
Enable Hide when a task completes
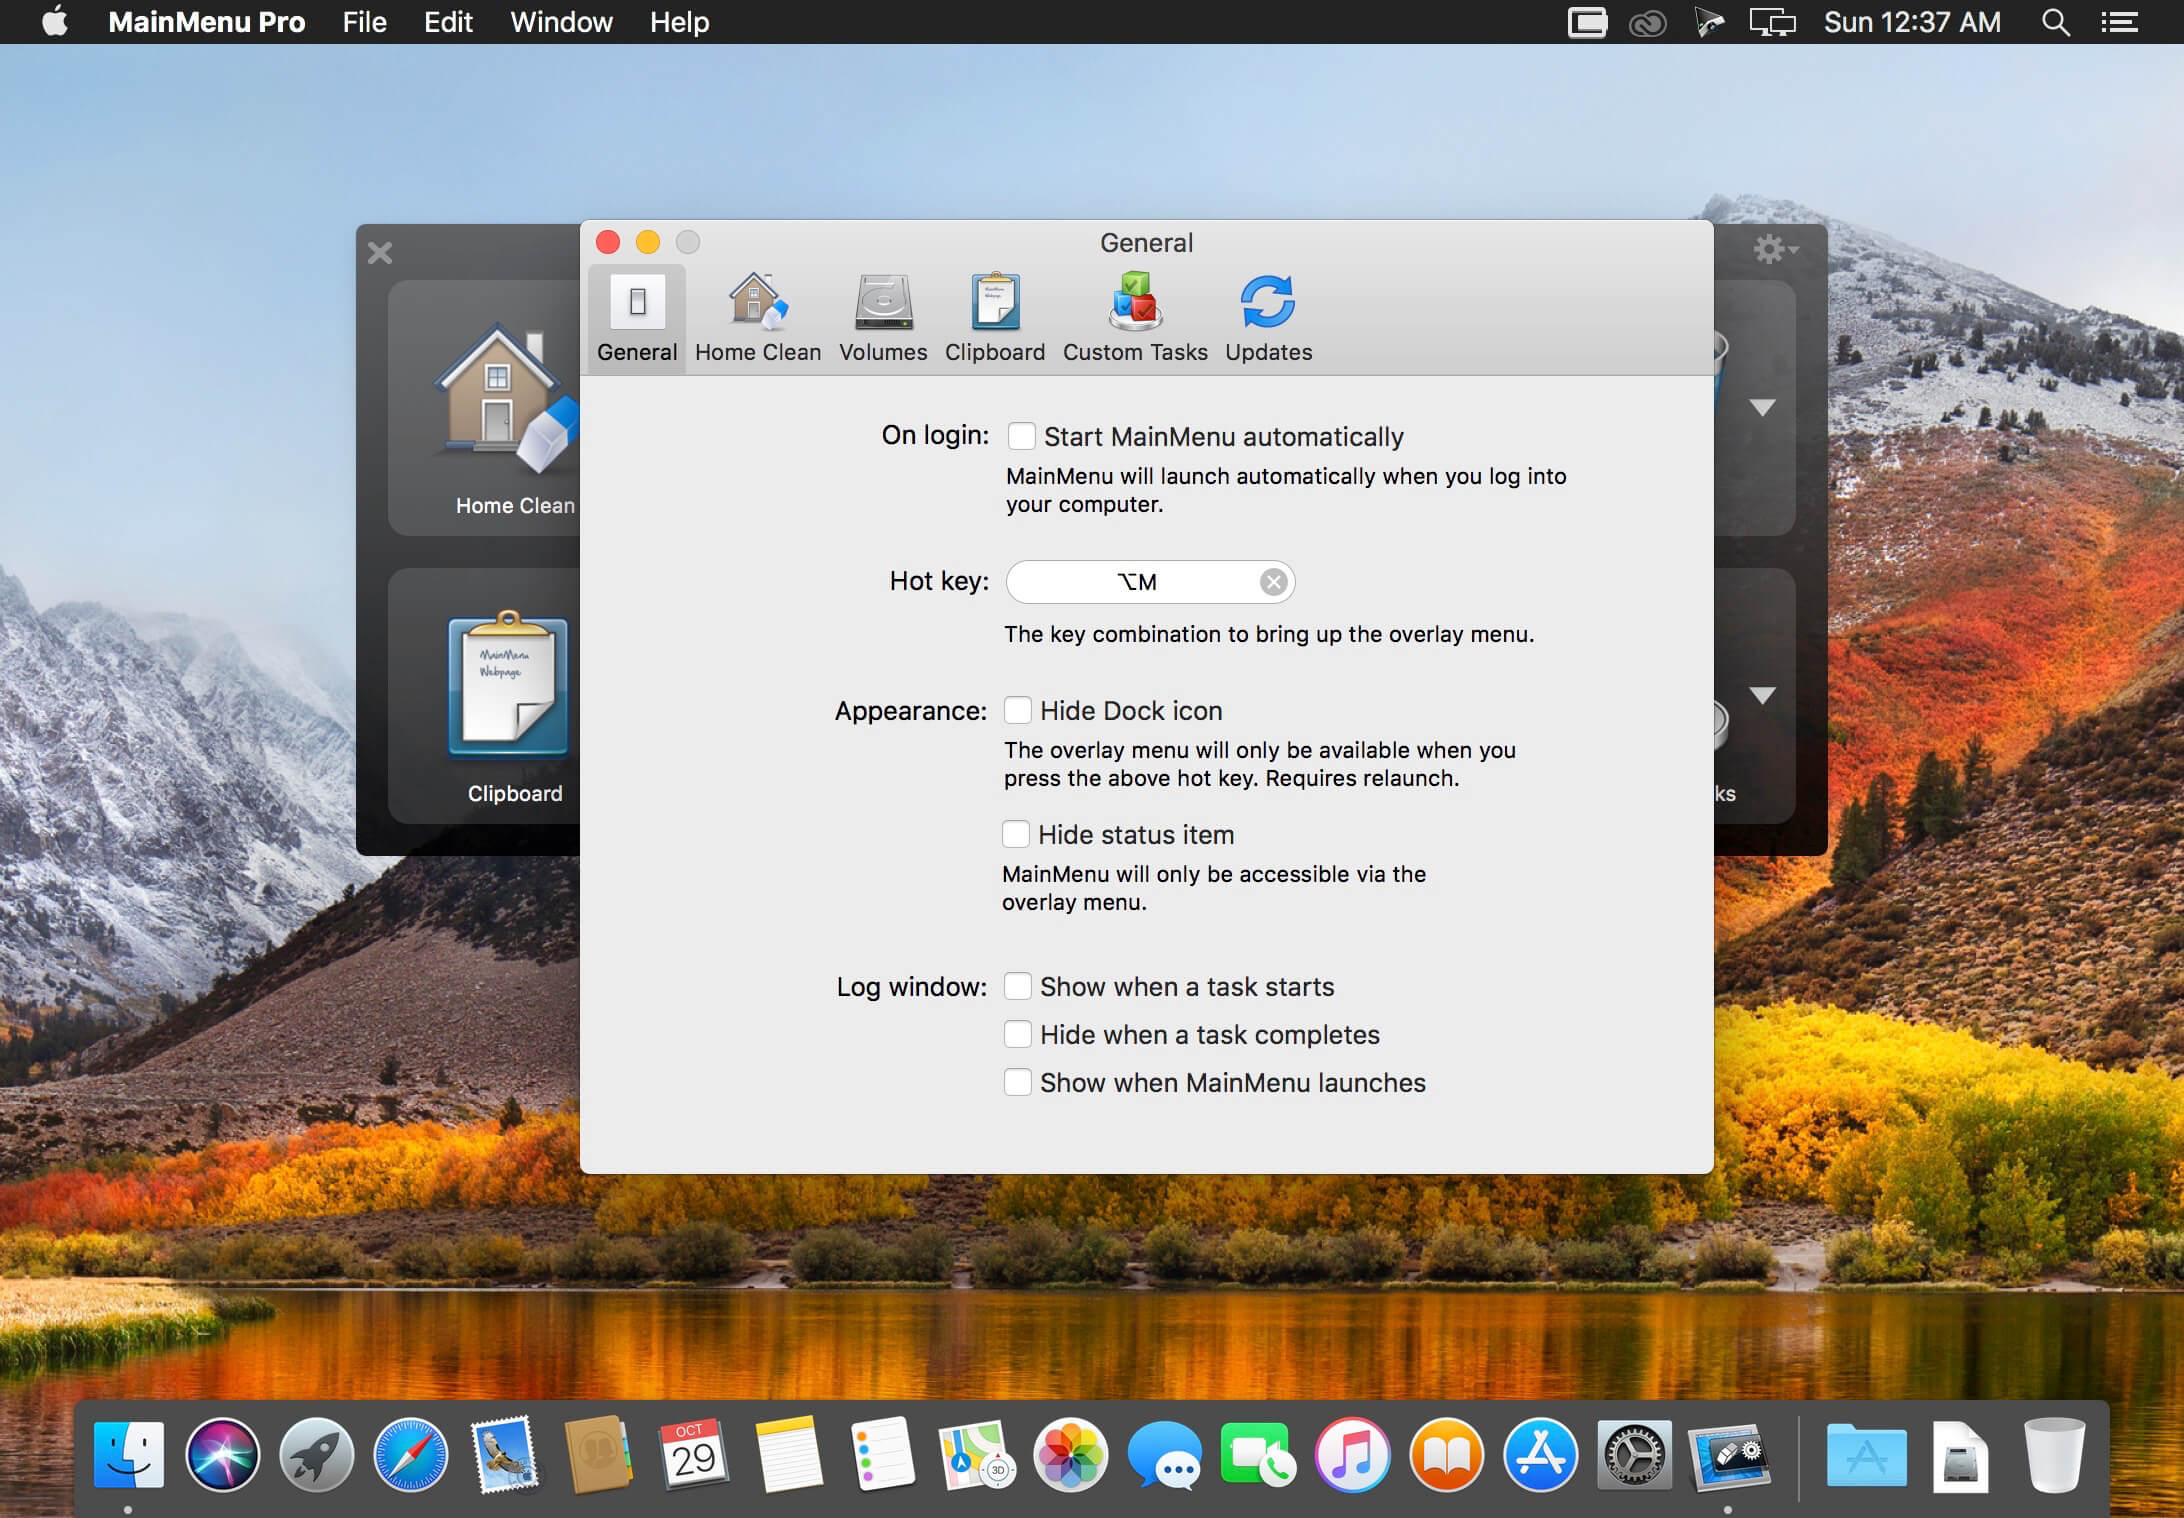(x=1017, y=1034)
